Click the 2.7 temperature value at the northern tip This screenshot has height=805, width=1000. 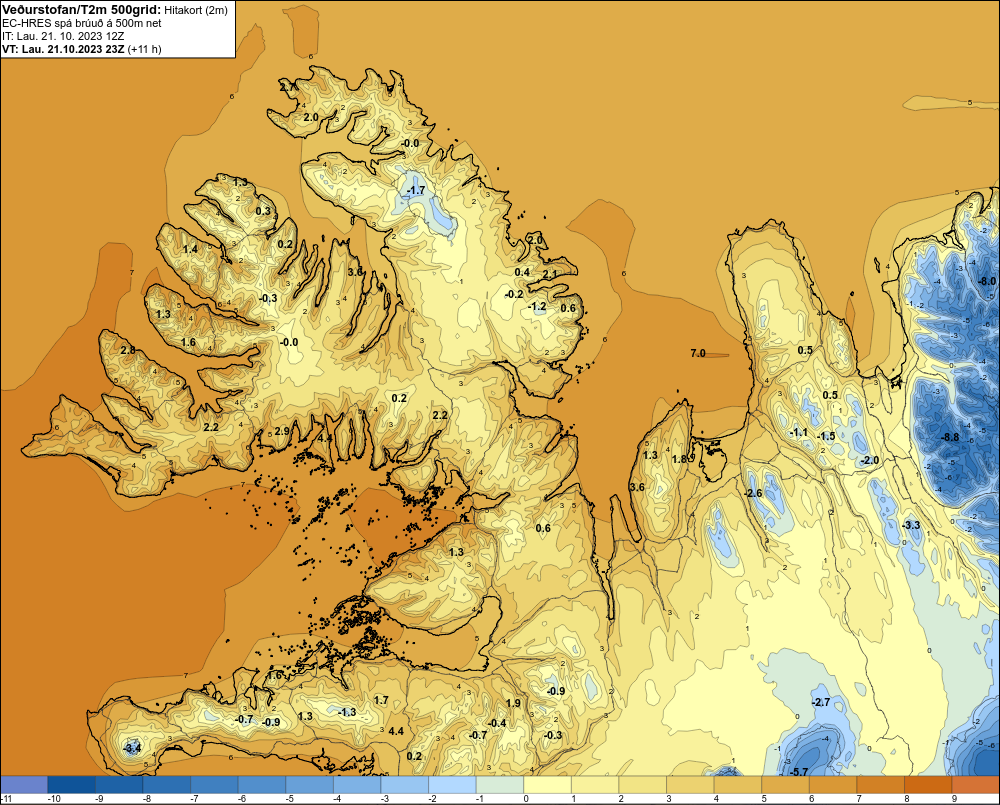click(x=287, y=87)
